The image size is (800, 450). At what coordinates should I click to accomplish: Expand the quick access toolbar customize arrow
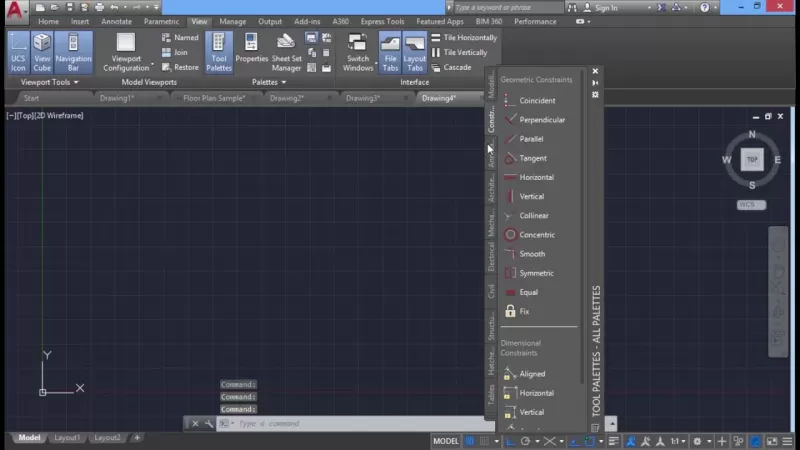click(x=156, y=7)
